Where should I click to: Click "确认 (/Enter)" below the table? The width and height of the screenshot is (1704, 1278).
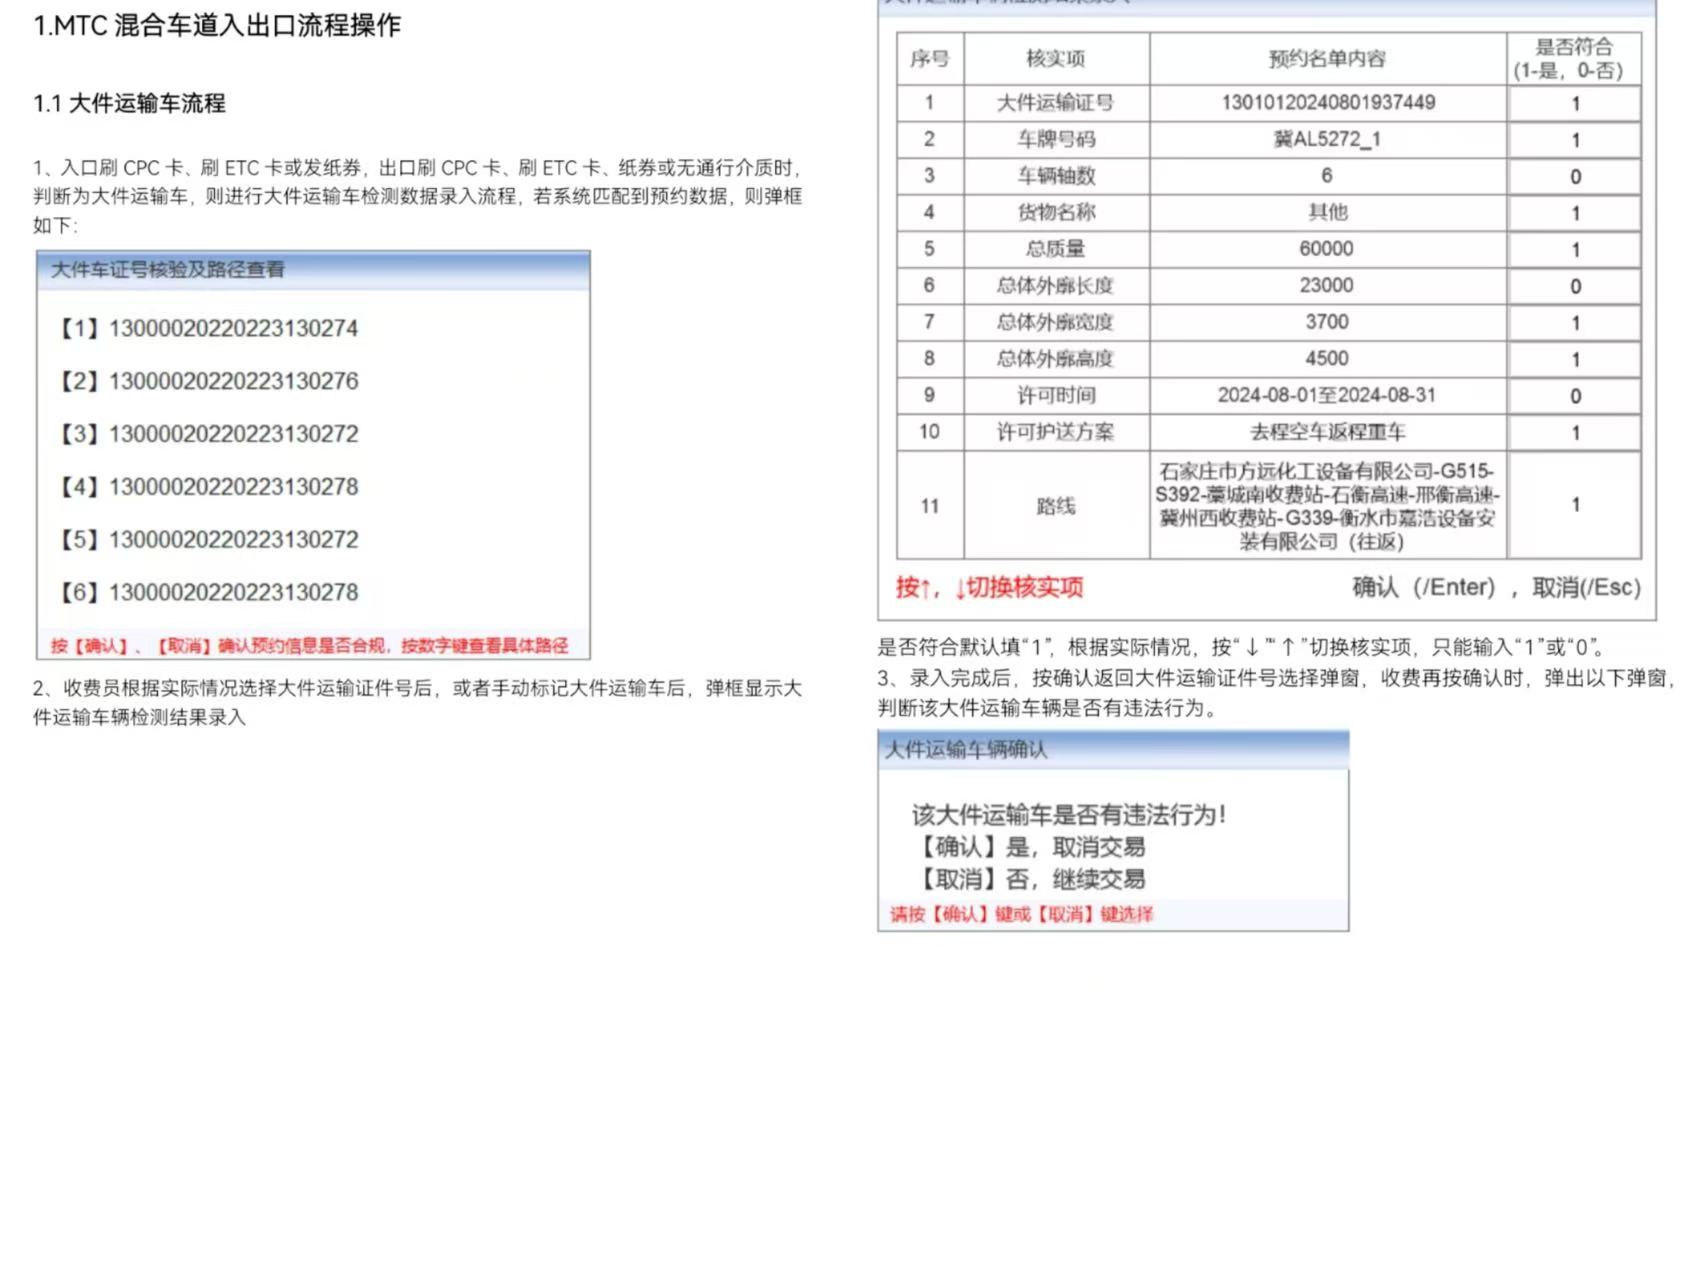point(1424,588)
